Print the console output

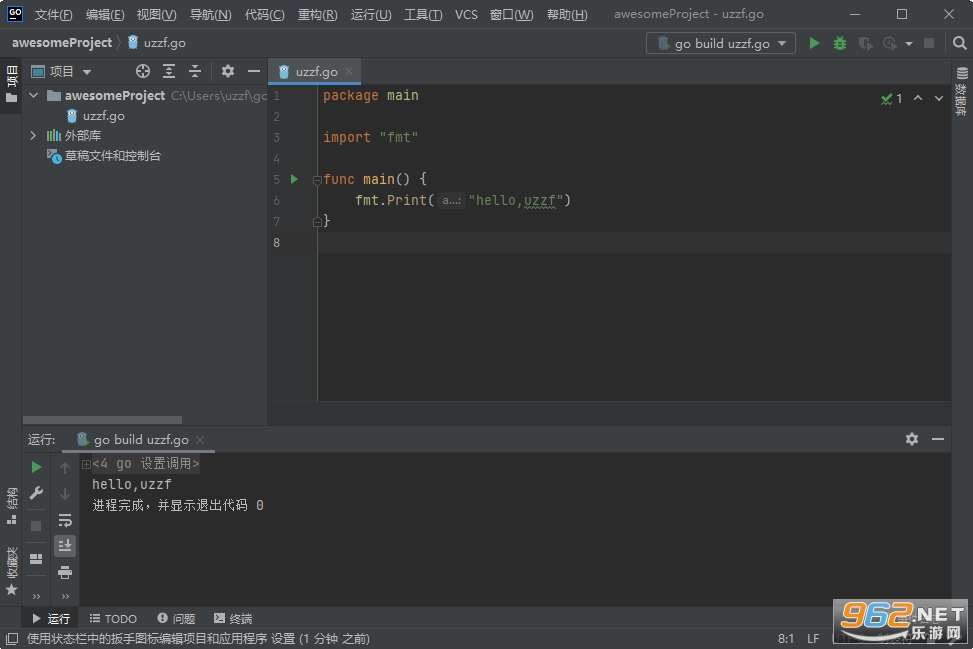coord(65,573)
